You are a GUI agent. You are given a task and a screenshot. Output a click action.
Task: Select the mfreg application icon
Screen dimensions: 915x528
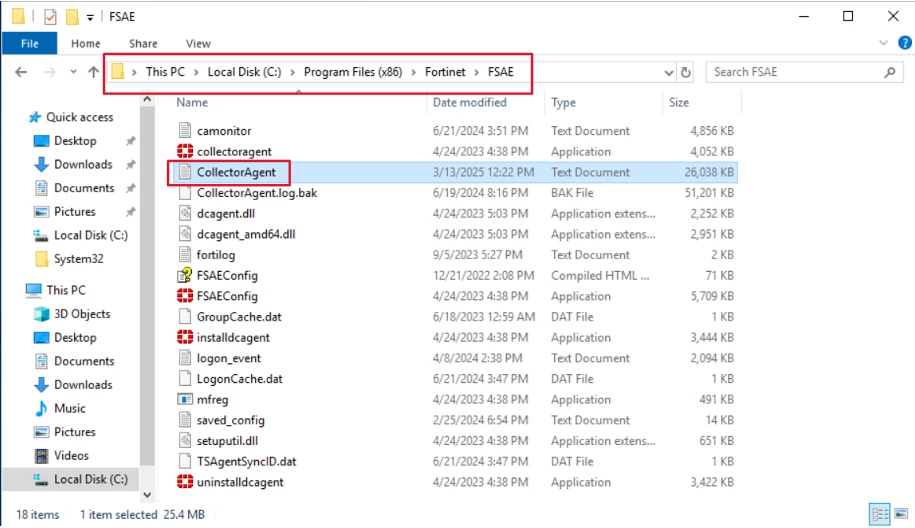point(185,399)
